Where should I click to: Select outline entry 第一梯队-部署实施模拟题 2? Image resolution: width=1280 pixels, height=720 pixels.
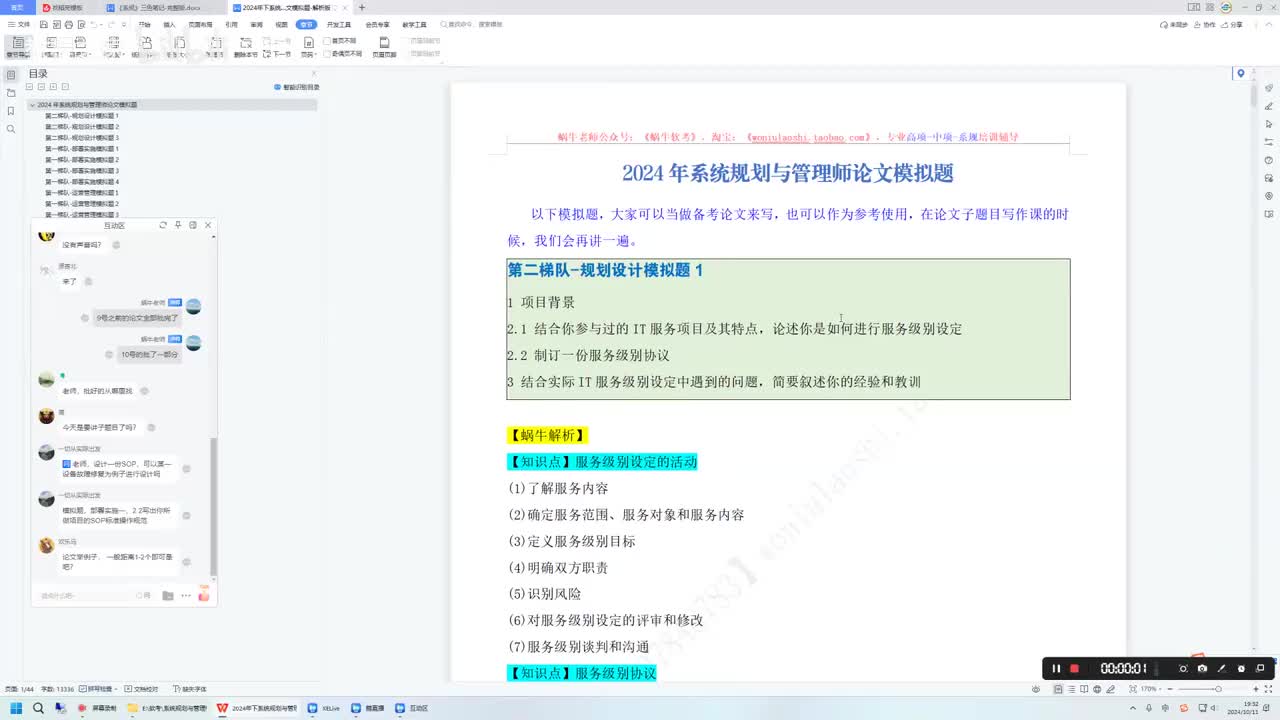point(82,160)
